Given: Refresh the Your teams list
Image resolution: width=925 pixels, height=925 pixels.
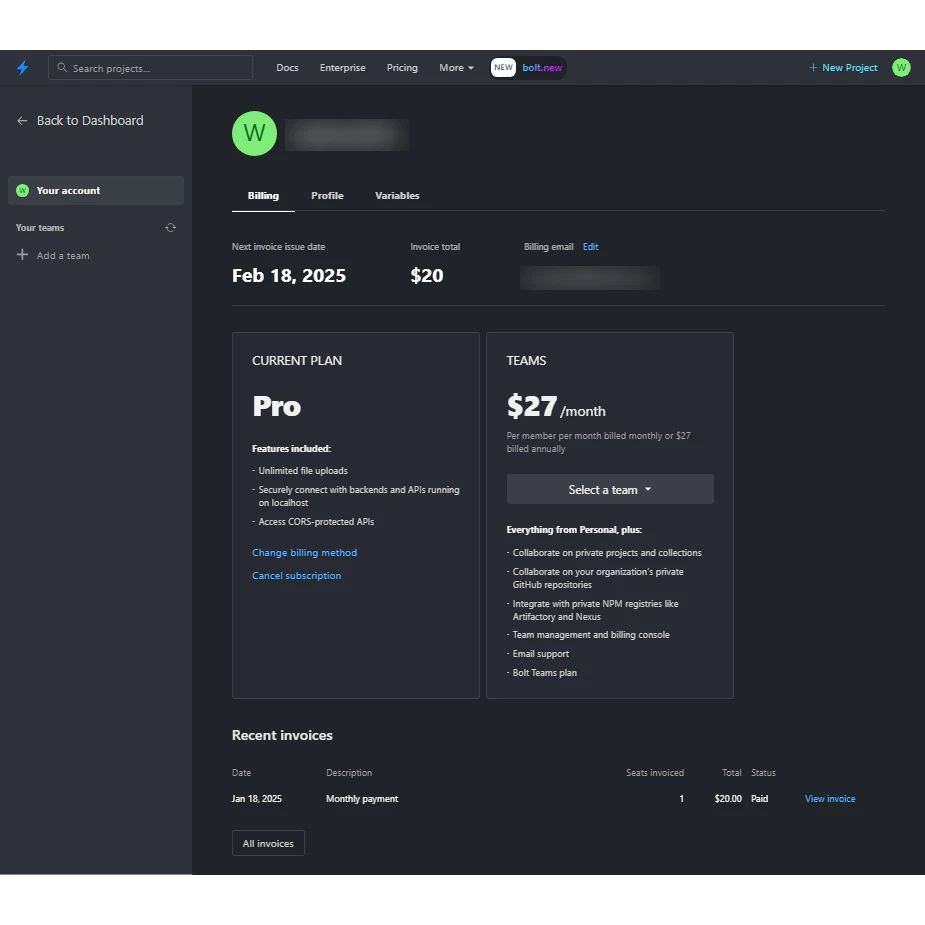Looking at the screenshot, I should click(171, 228).
